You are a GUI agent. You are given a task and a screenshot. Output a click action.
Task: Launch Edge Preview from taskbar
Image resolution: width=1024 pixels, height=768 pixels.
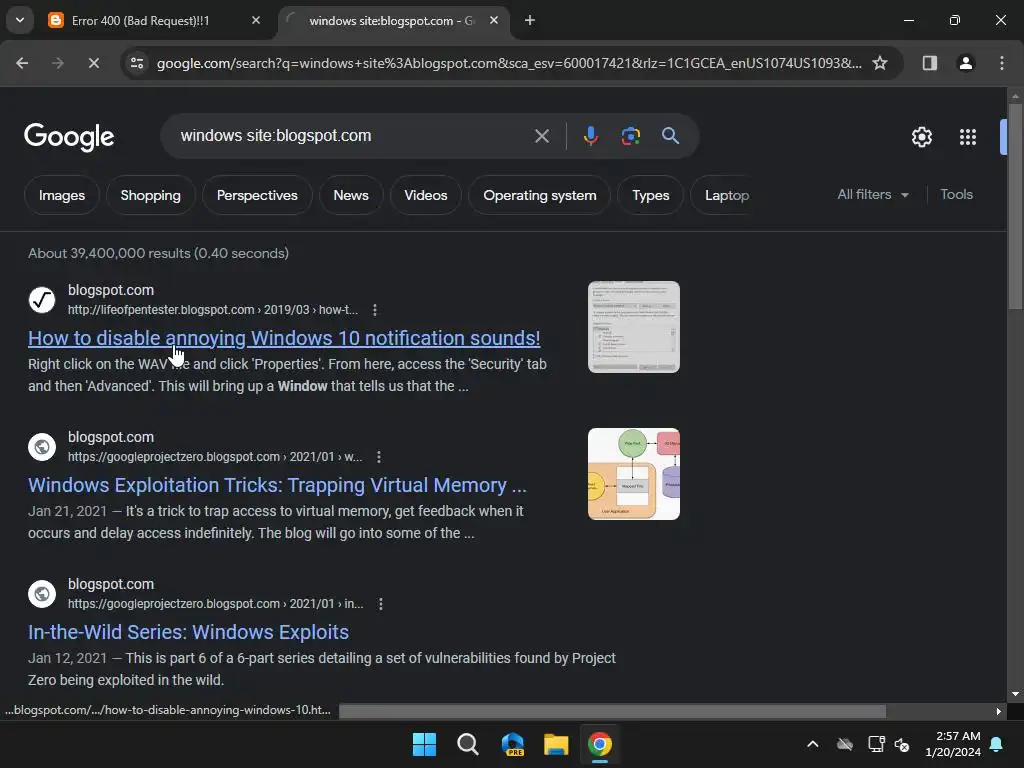coord(513,744)
